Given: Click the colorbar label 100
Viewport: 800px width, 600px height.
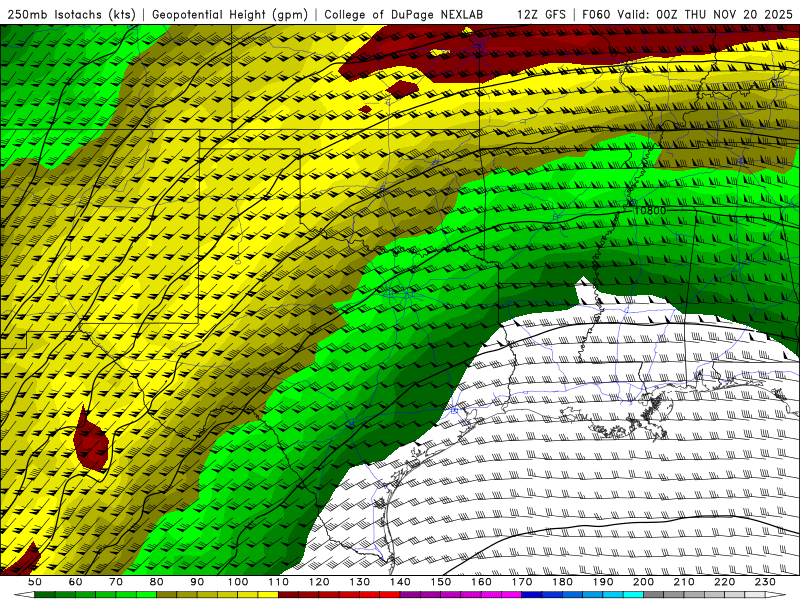Looking at the screenshot, I should 238,582.
